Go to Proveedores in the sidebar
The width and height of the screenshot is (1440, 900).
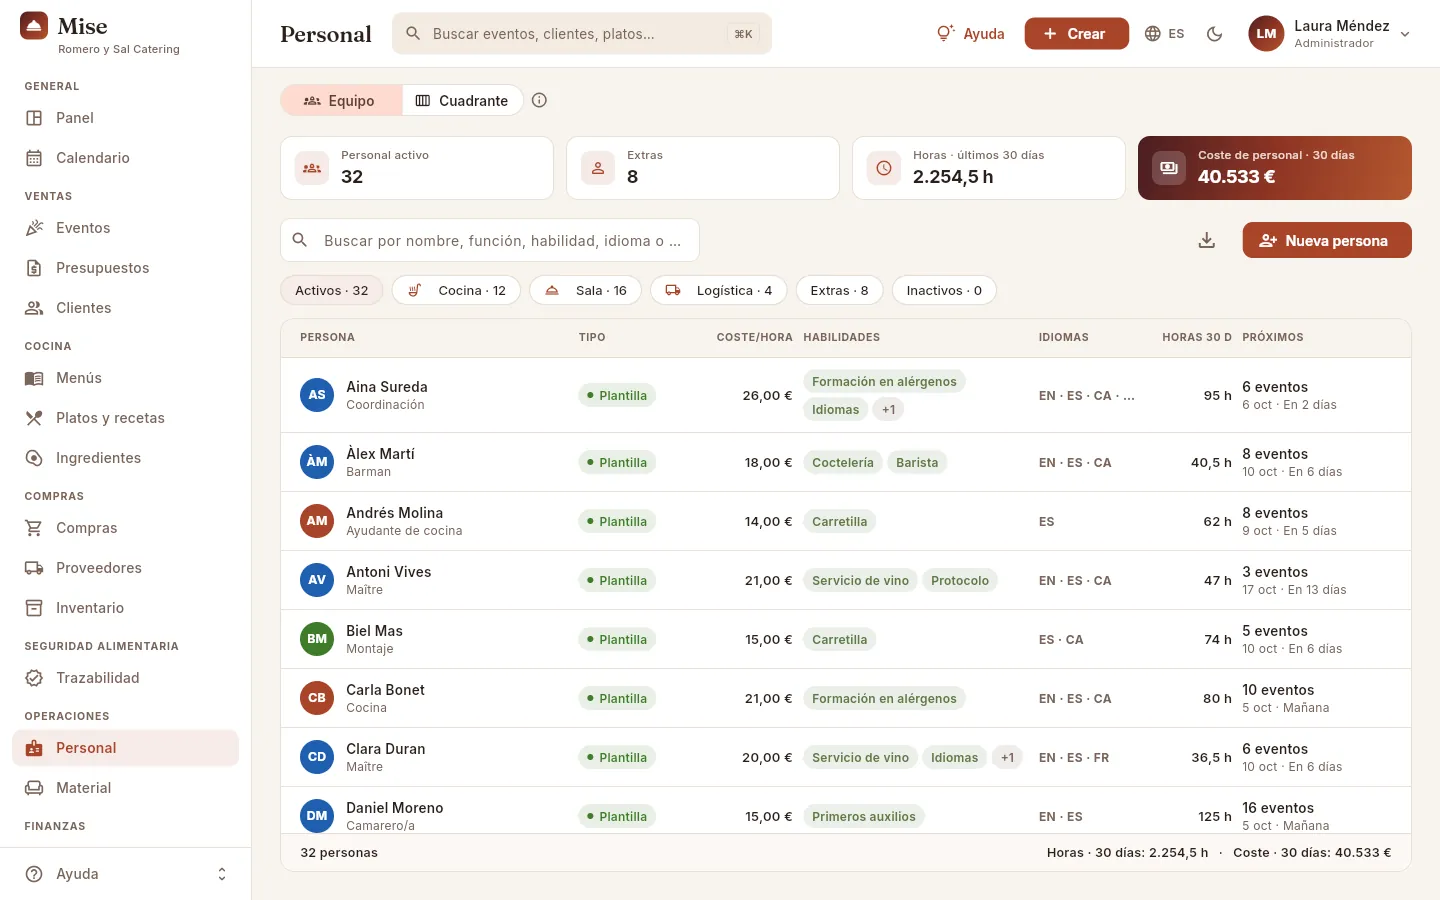125,568
